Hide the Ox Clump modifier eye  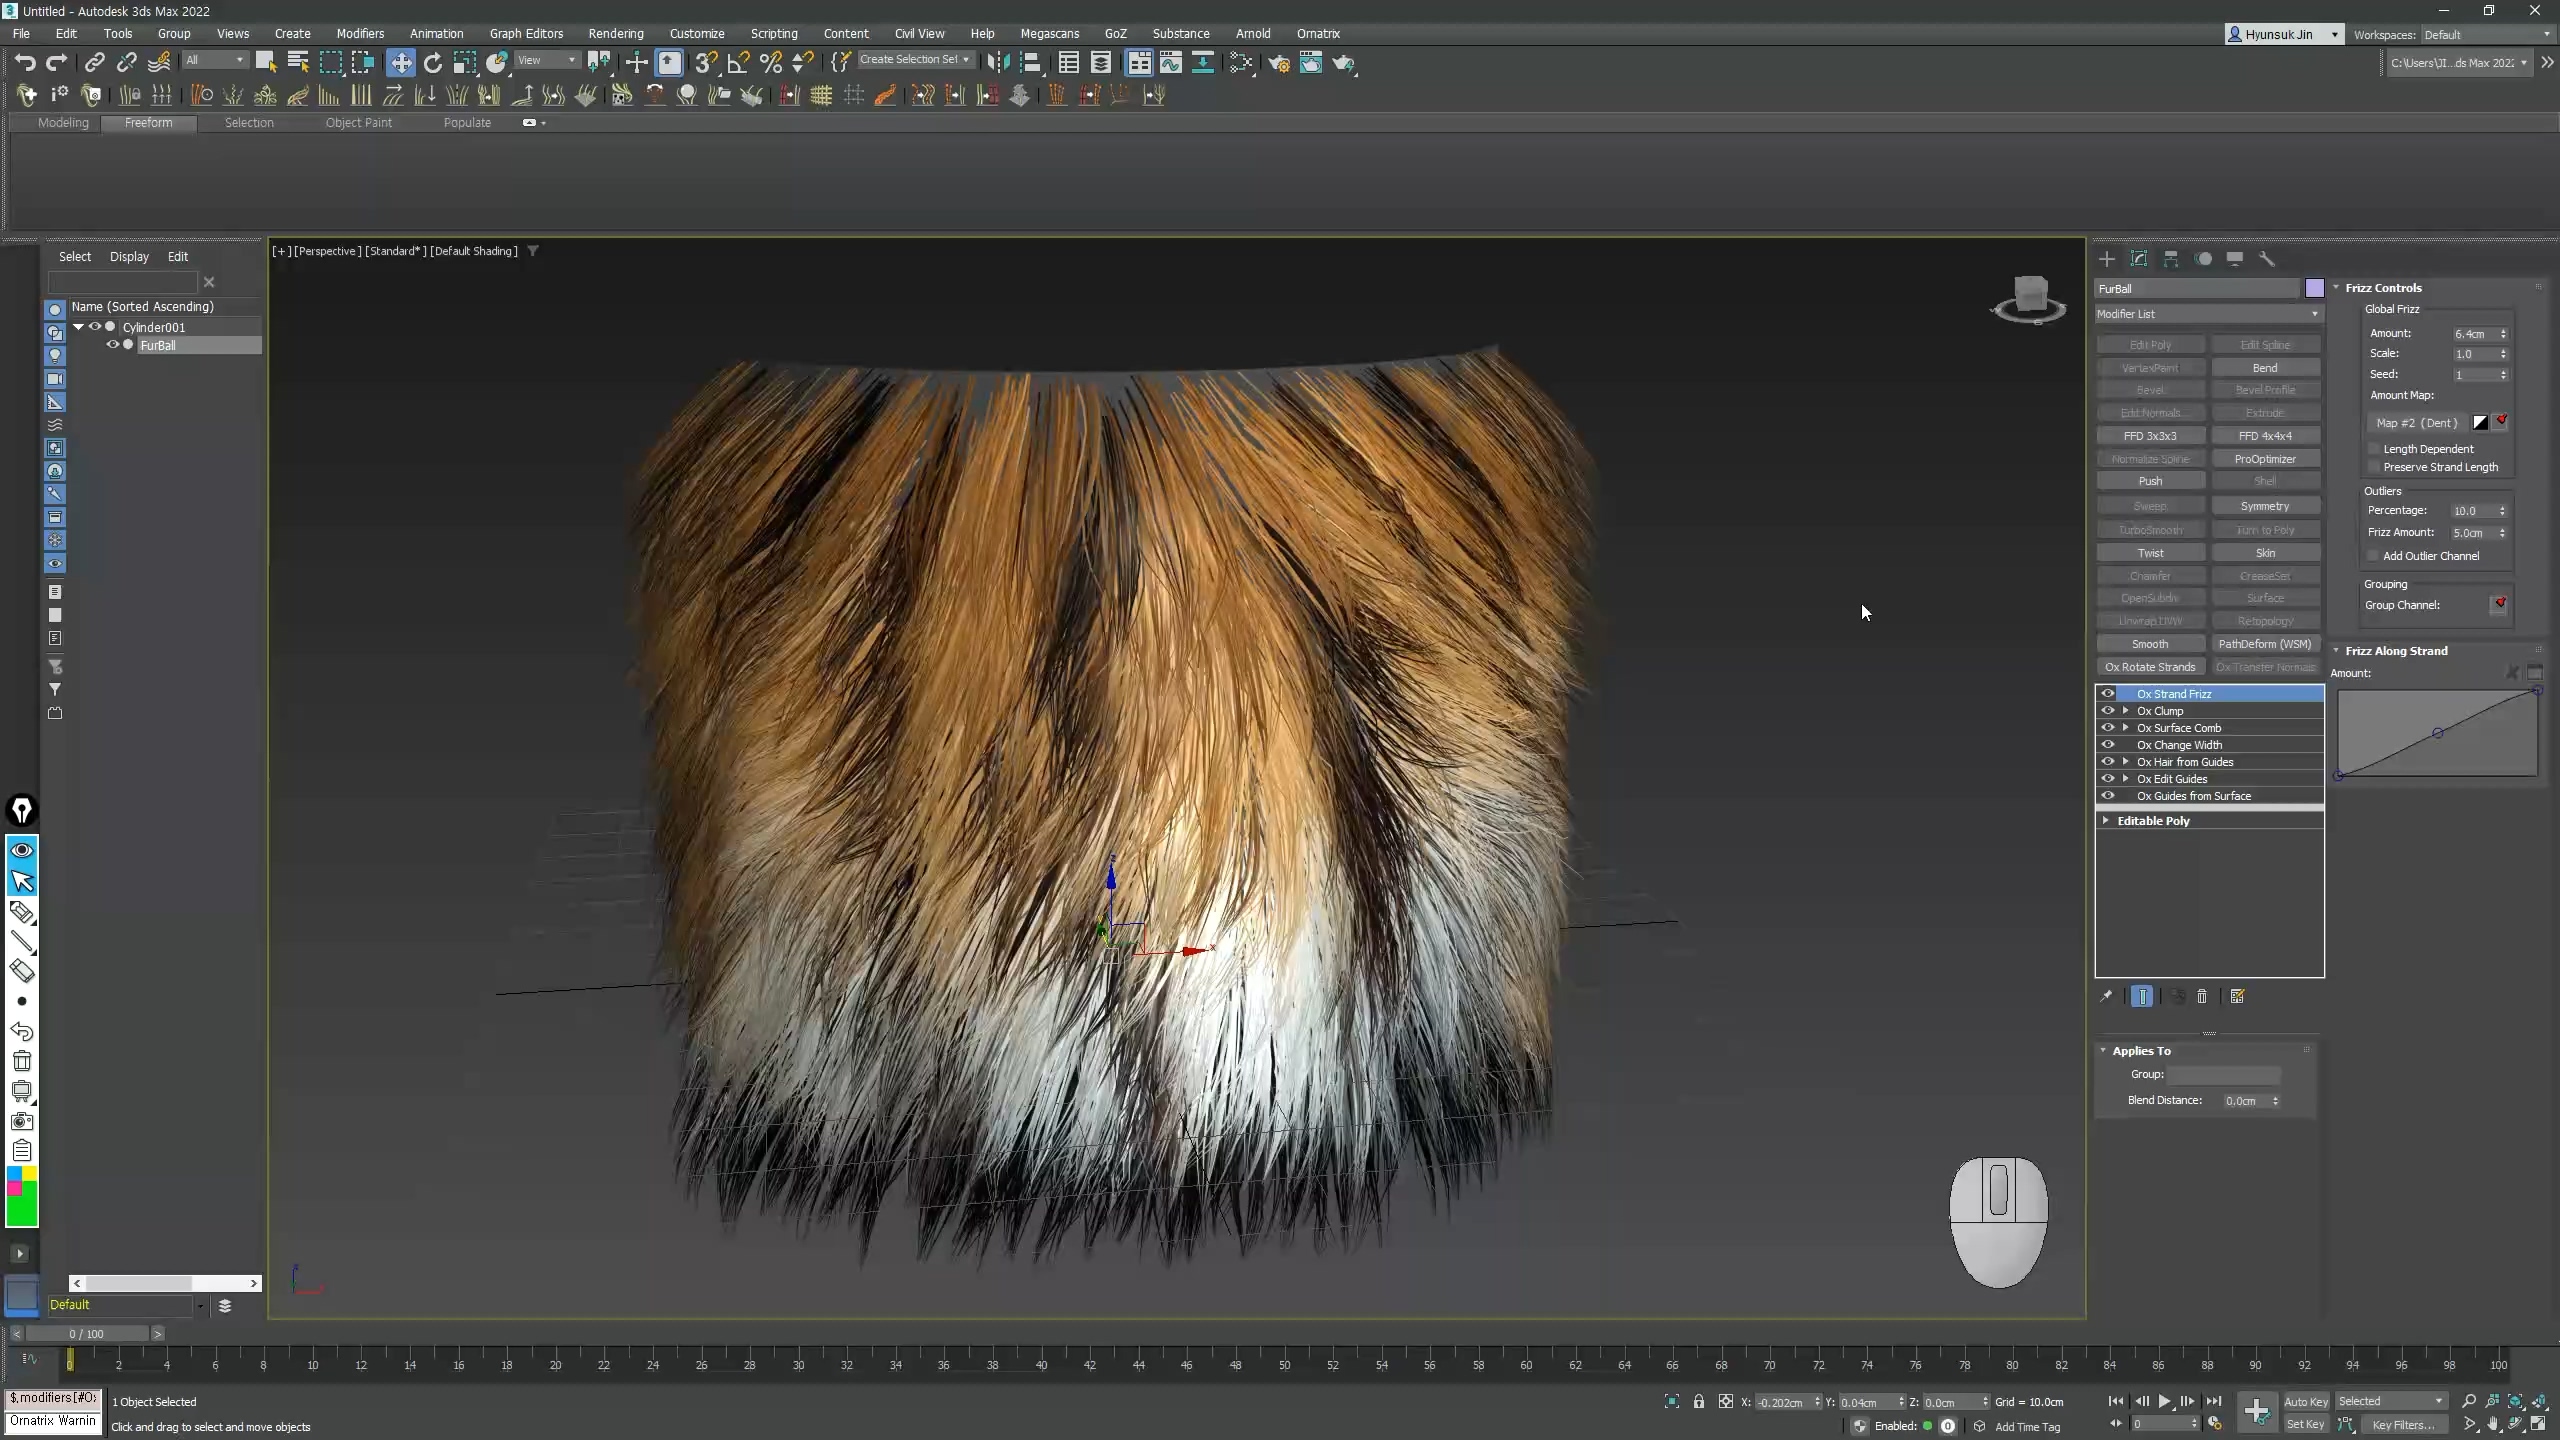point(2108,711)
